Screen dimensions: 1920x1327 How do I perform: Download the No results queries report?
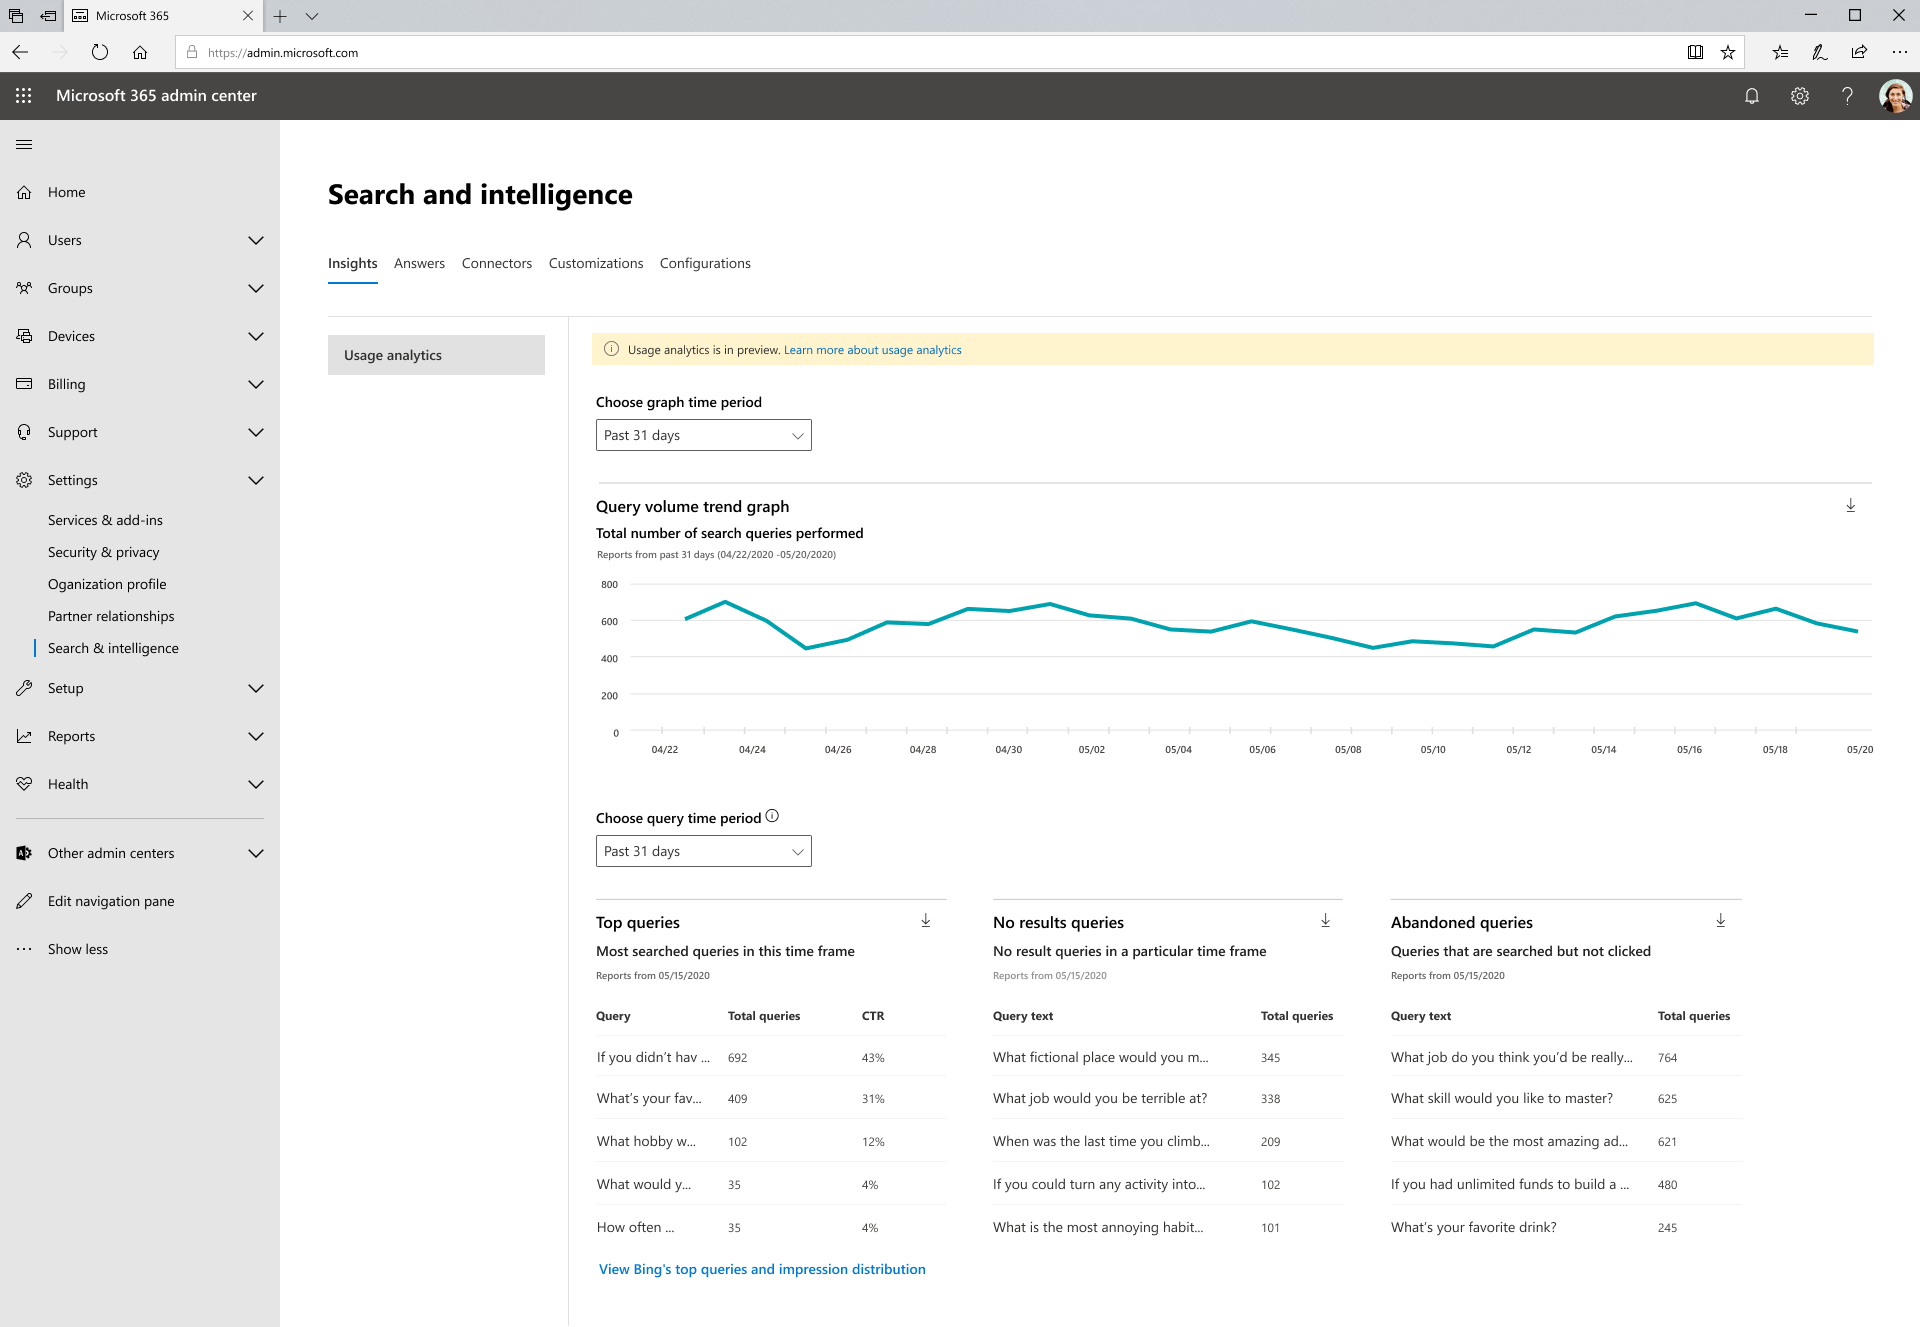[x=1325, y=921]
